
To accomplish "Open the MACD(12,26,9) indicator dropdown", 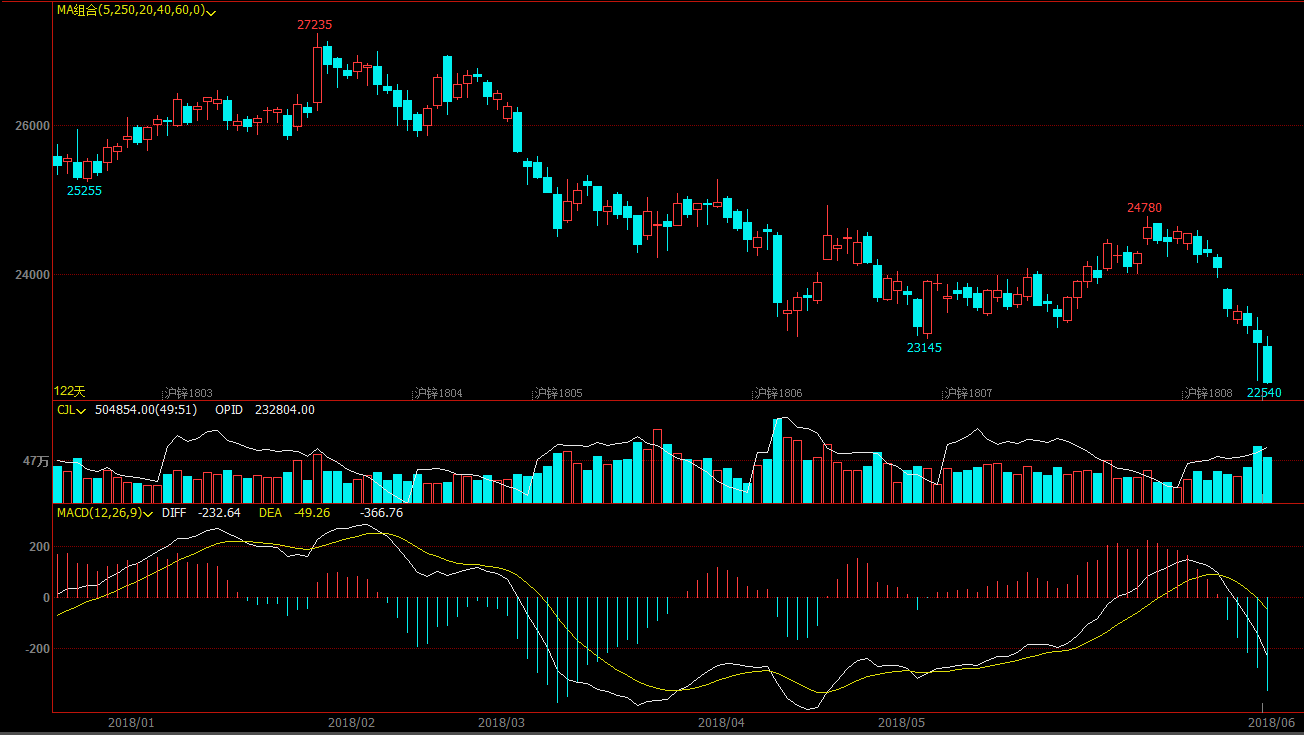I will tap(148, 513).
